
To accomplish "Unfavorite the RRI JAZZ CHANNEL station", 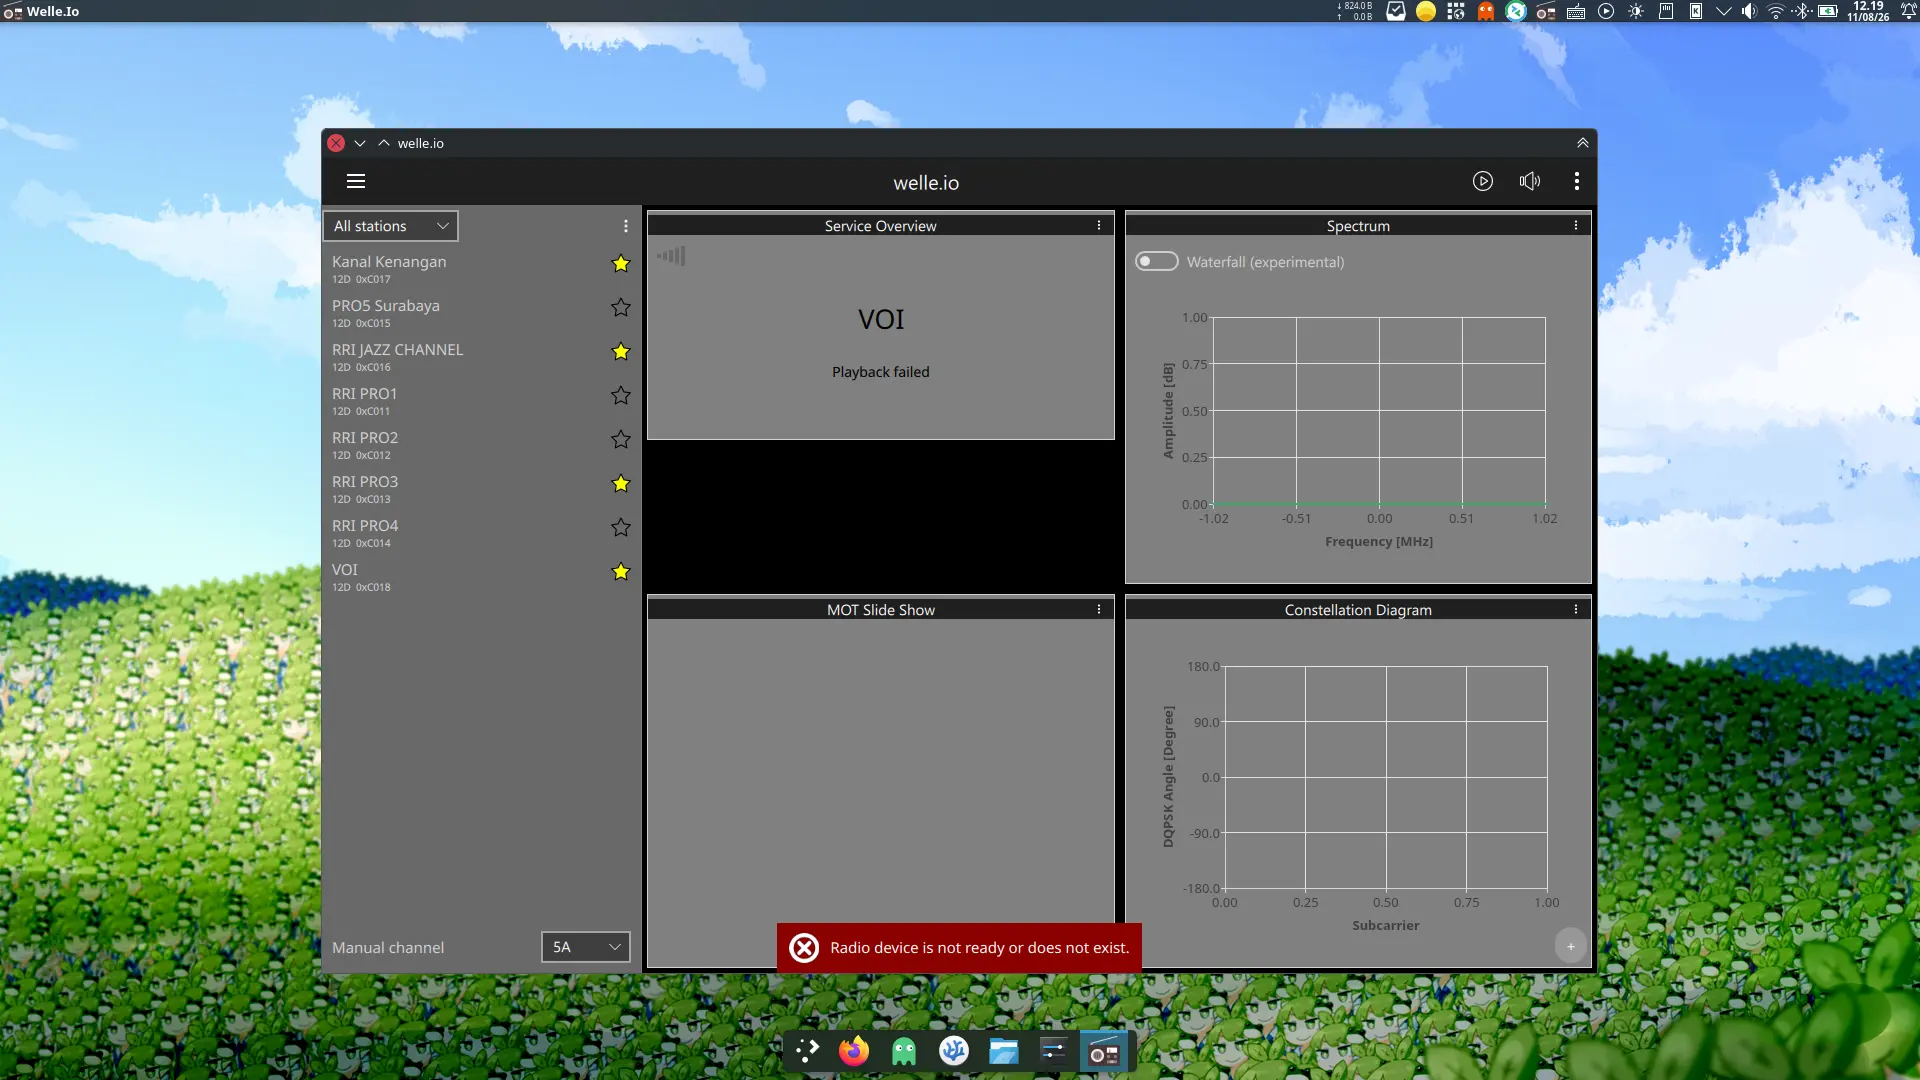I will [621, 352].
